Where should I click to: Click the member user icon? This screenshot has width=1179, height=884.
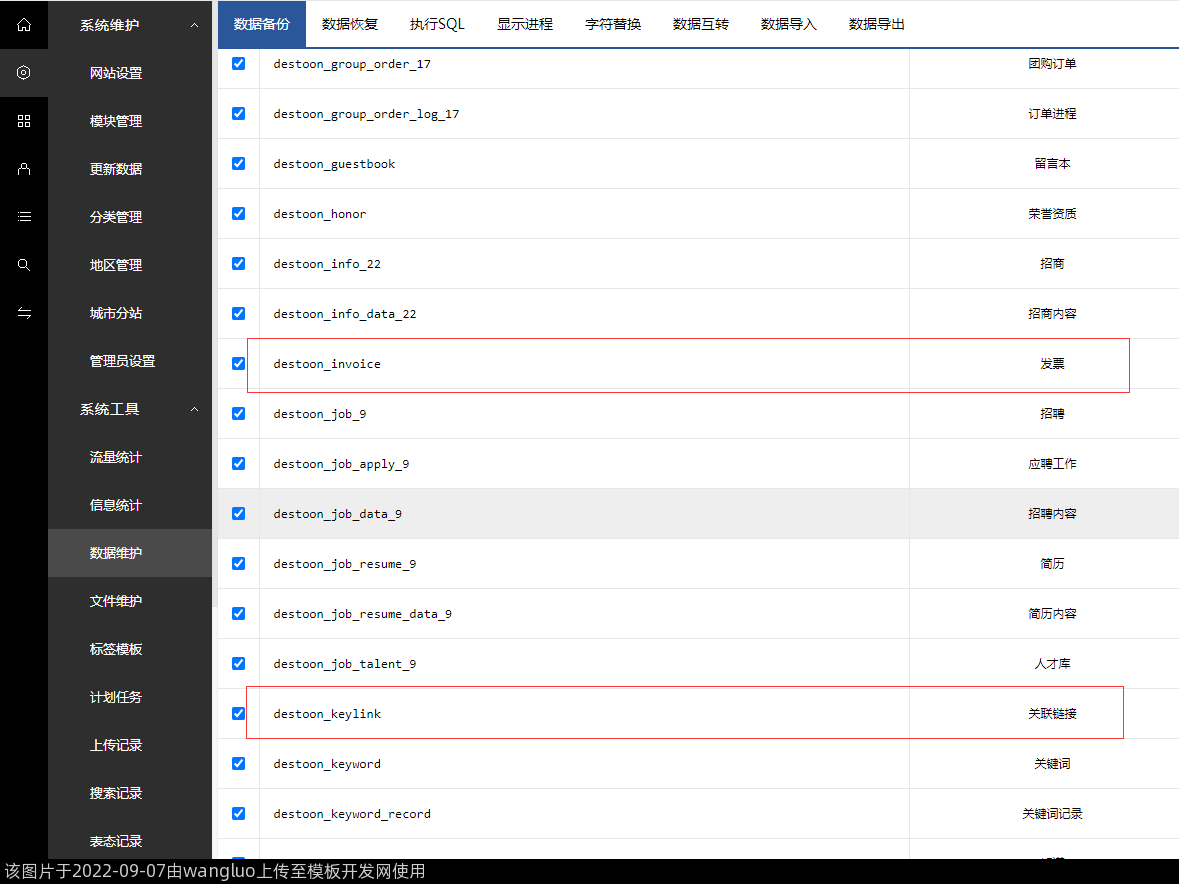[24, 169]
